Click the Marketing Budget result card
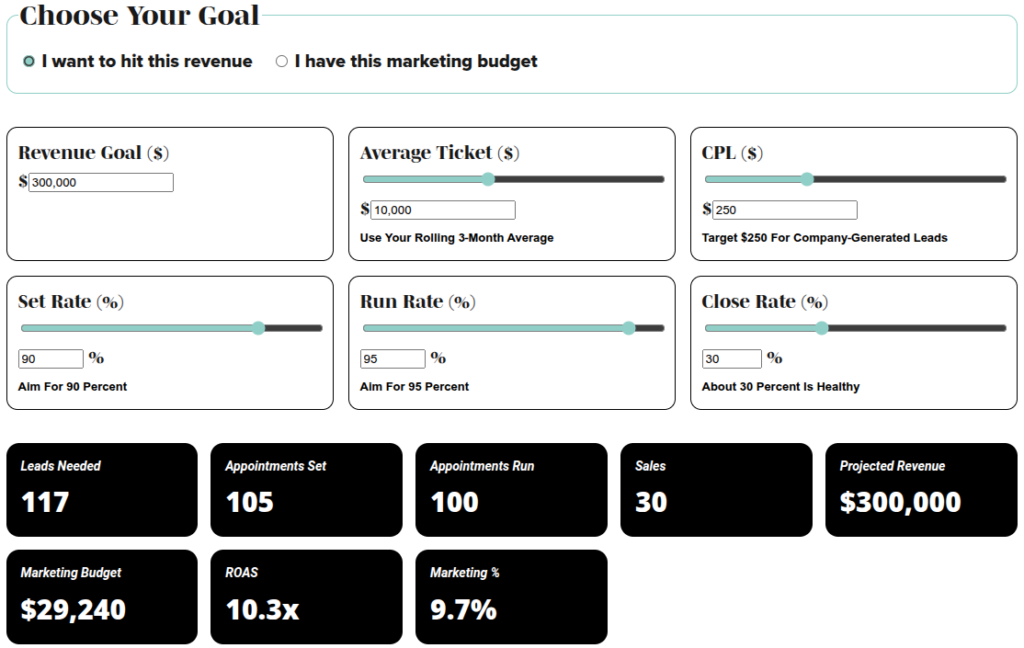Screen dimensions: 1024x648 (102, 596)
